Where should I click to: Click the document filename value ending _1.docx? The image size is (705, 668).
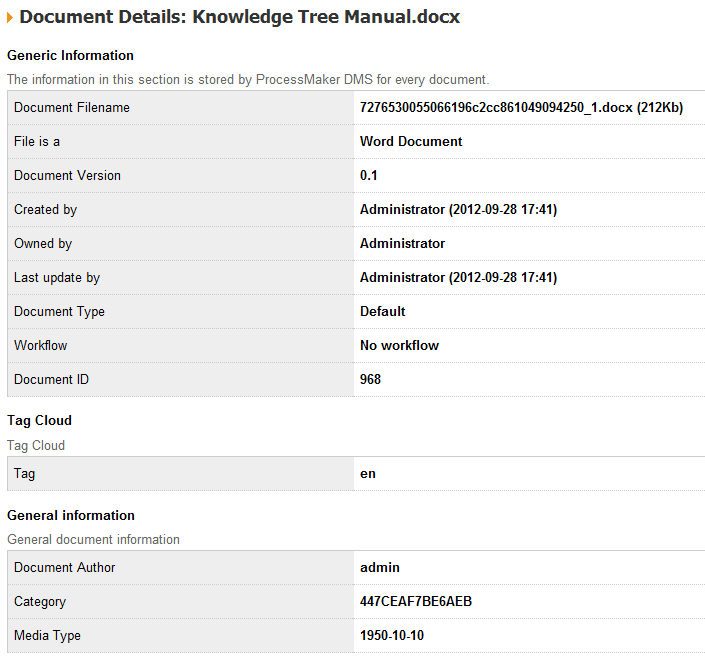(520, 107)
